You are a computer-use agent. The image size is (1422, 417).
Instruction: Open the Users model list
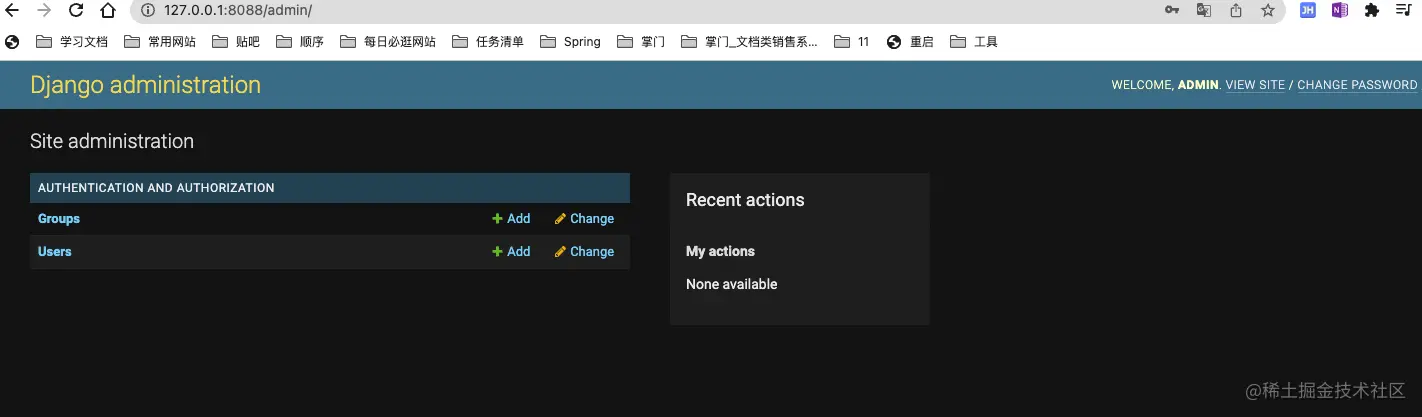pyautogui.click(x=55, y=252)
